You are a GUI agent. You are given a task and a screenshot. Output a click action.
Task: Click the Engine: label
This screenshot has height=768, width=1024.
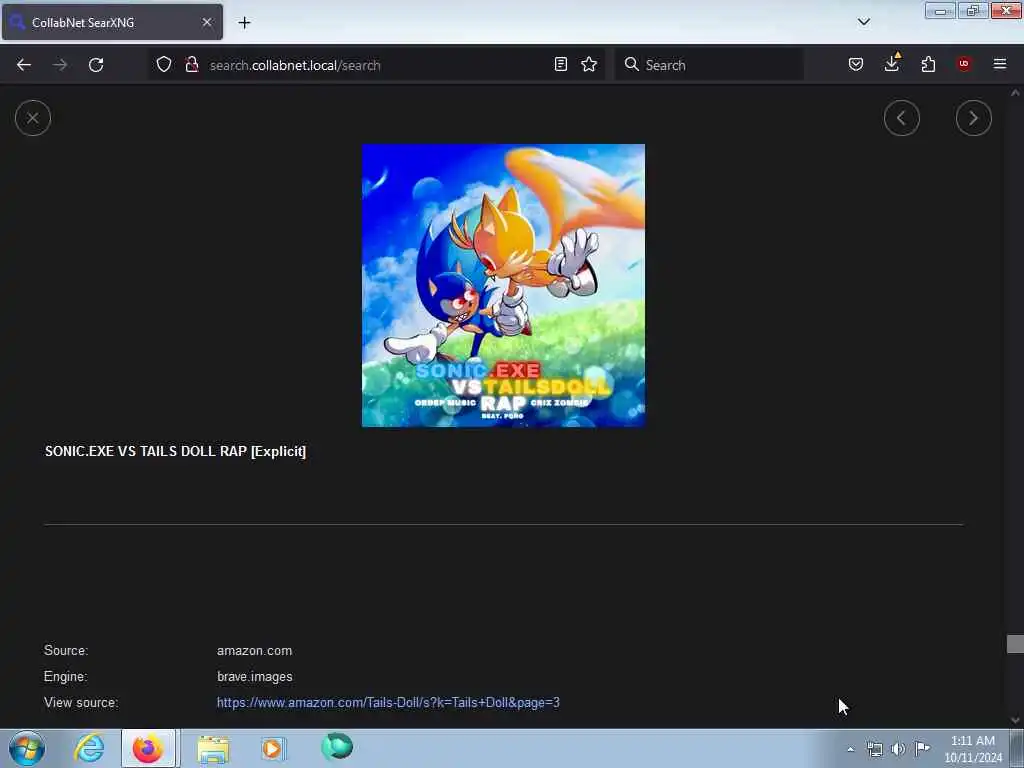[x=65, y=677]
